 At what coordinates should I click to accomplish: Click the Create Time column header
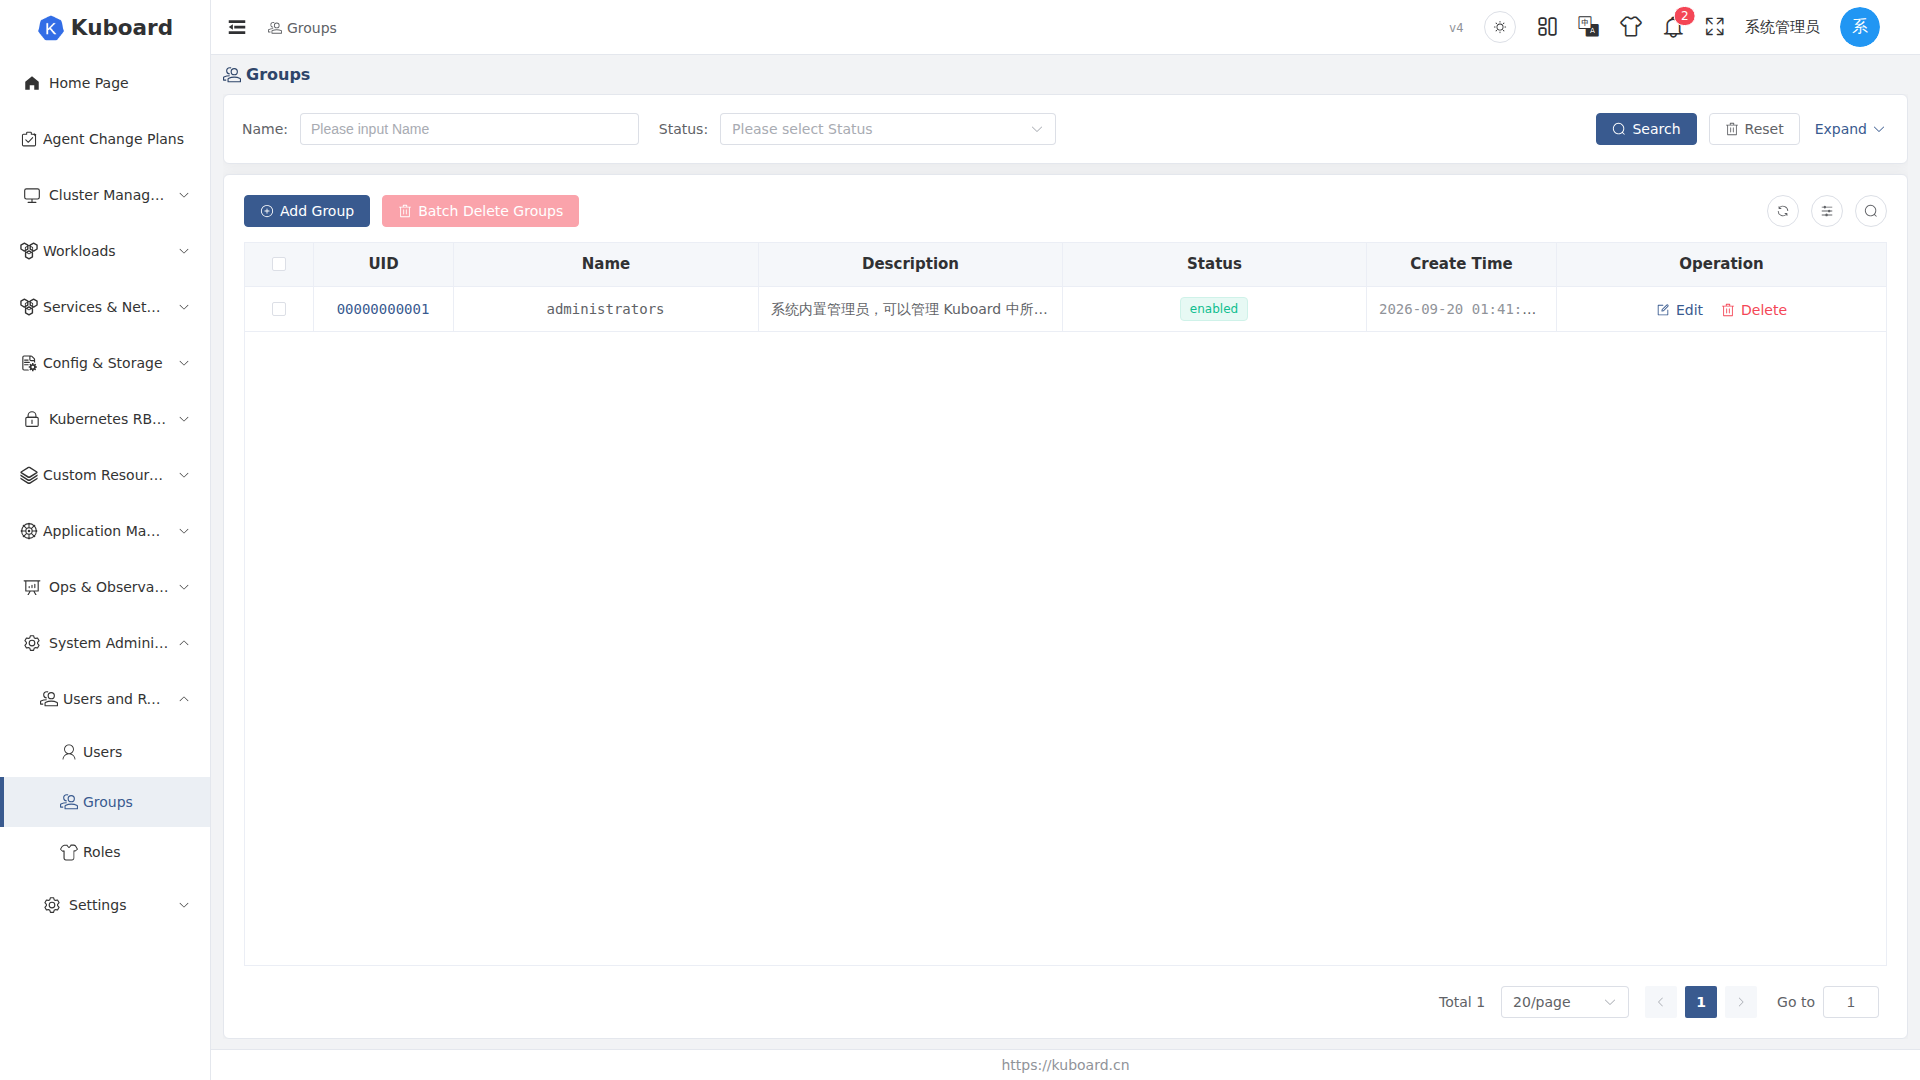pyautogui.click(x=1461, y=264)
